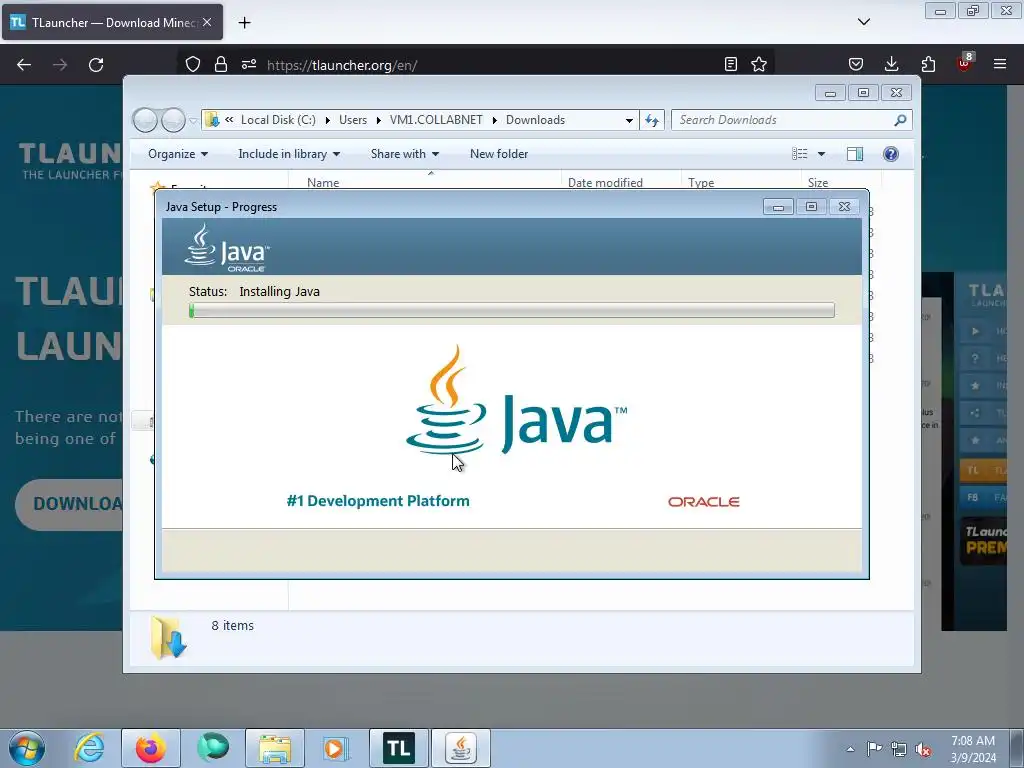Open the green globe taskbar app
Image resolution: width=1024 pixels, height=768 pixels.
click(x=213, y=748)
